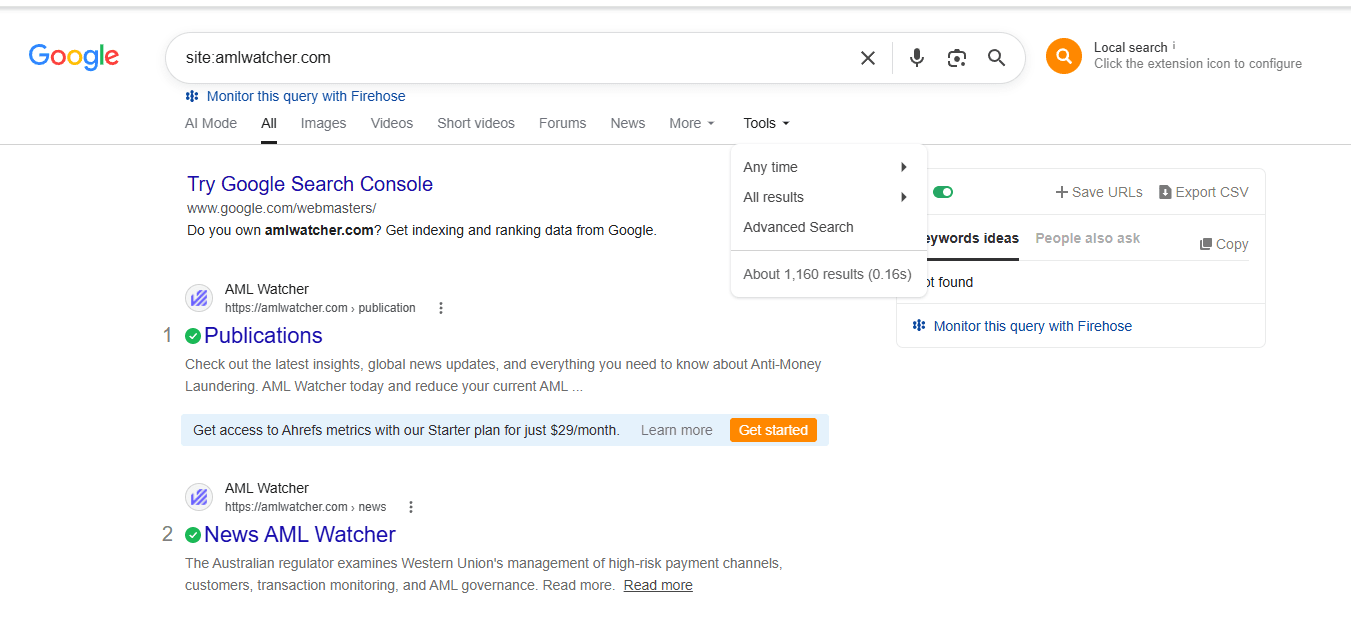Click Export CSV button
1351x631 pixels.
1204,192
